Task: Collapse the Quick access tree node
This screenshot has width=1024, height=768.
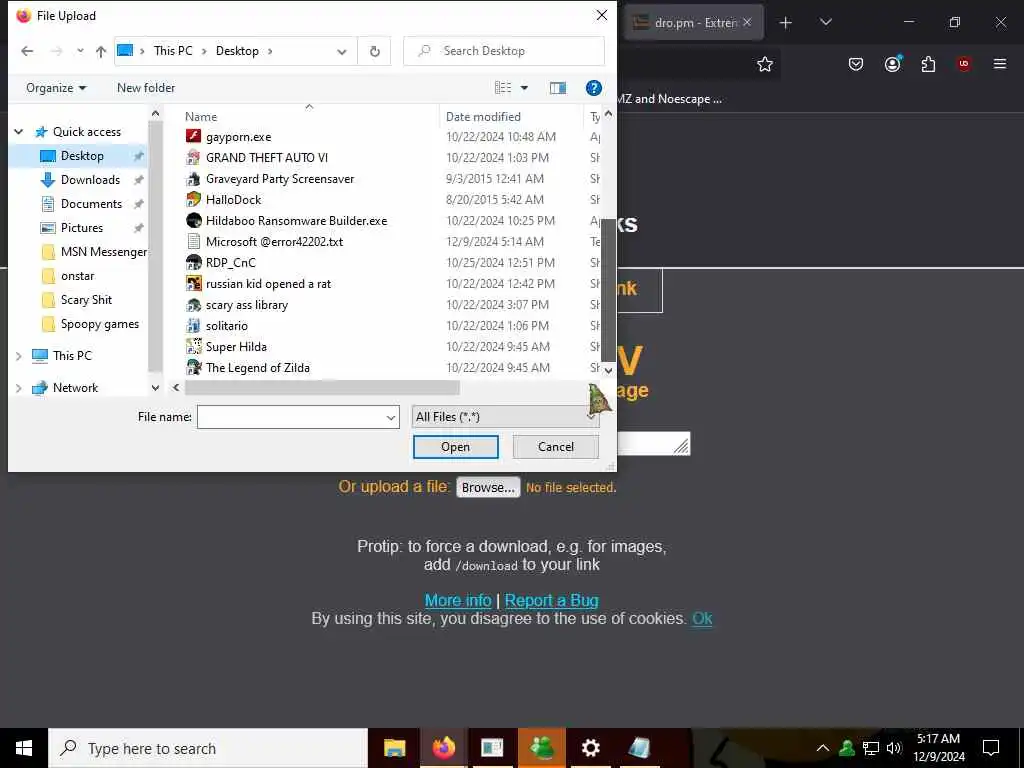Action: point(19,132)
